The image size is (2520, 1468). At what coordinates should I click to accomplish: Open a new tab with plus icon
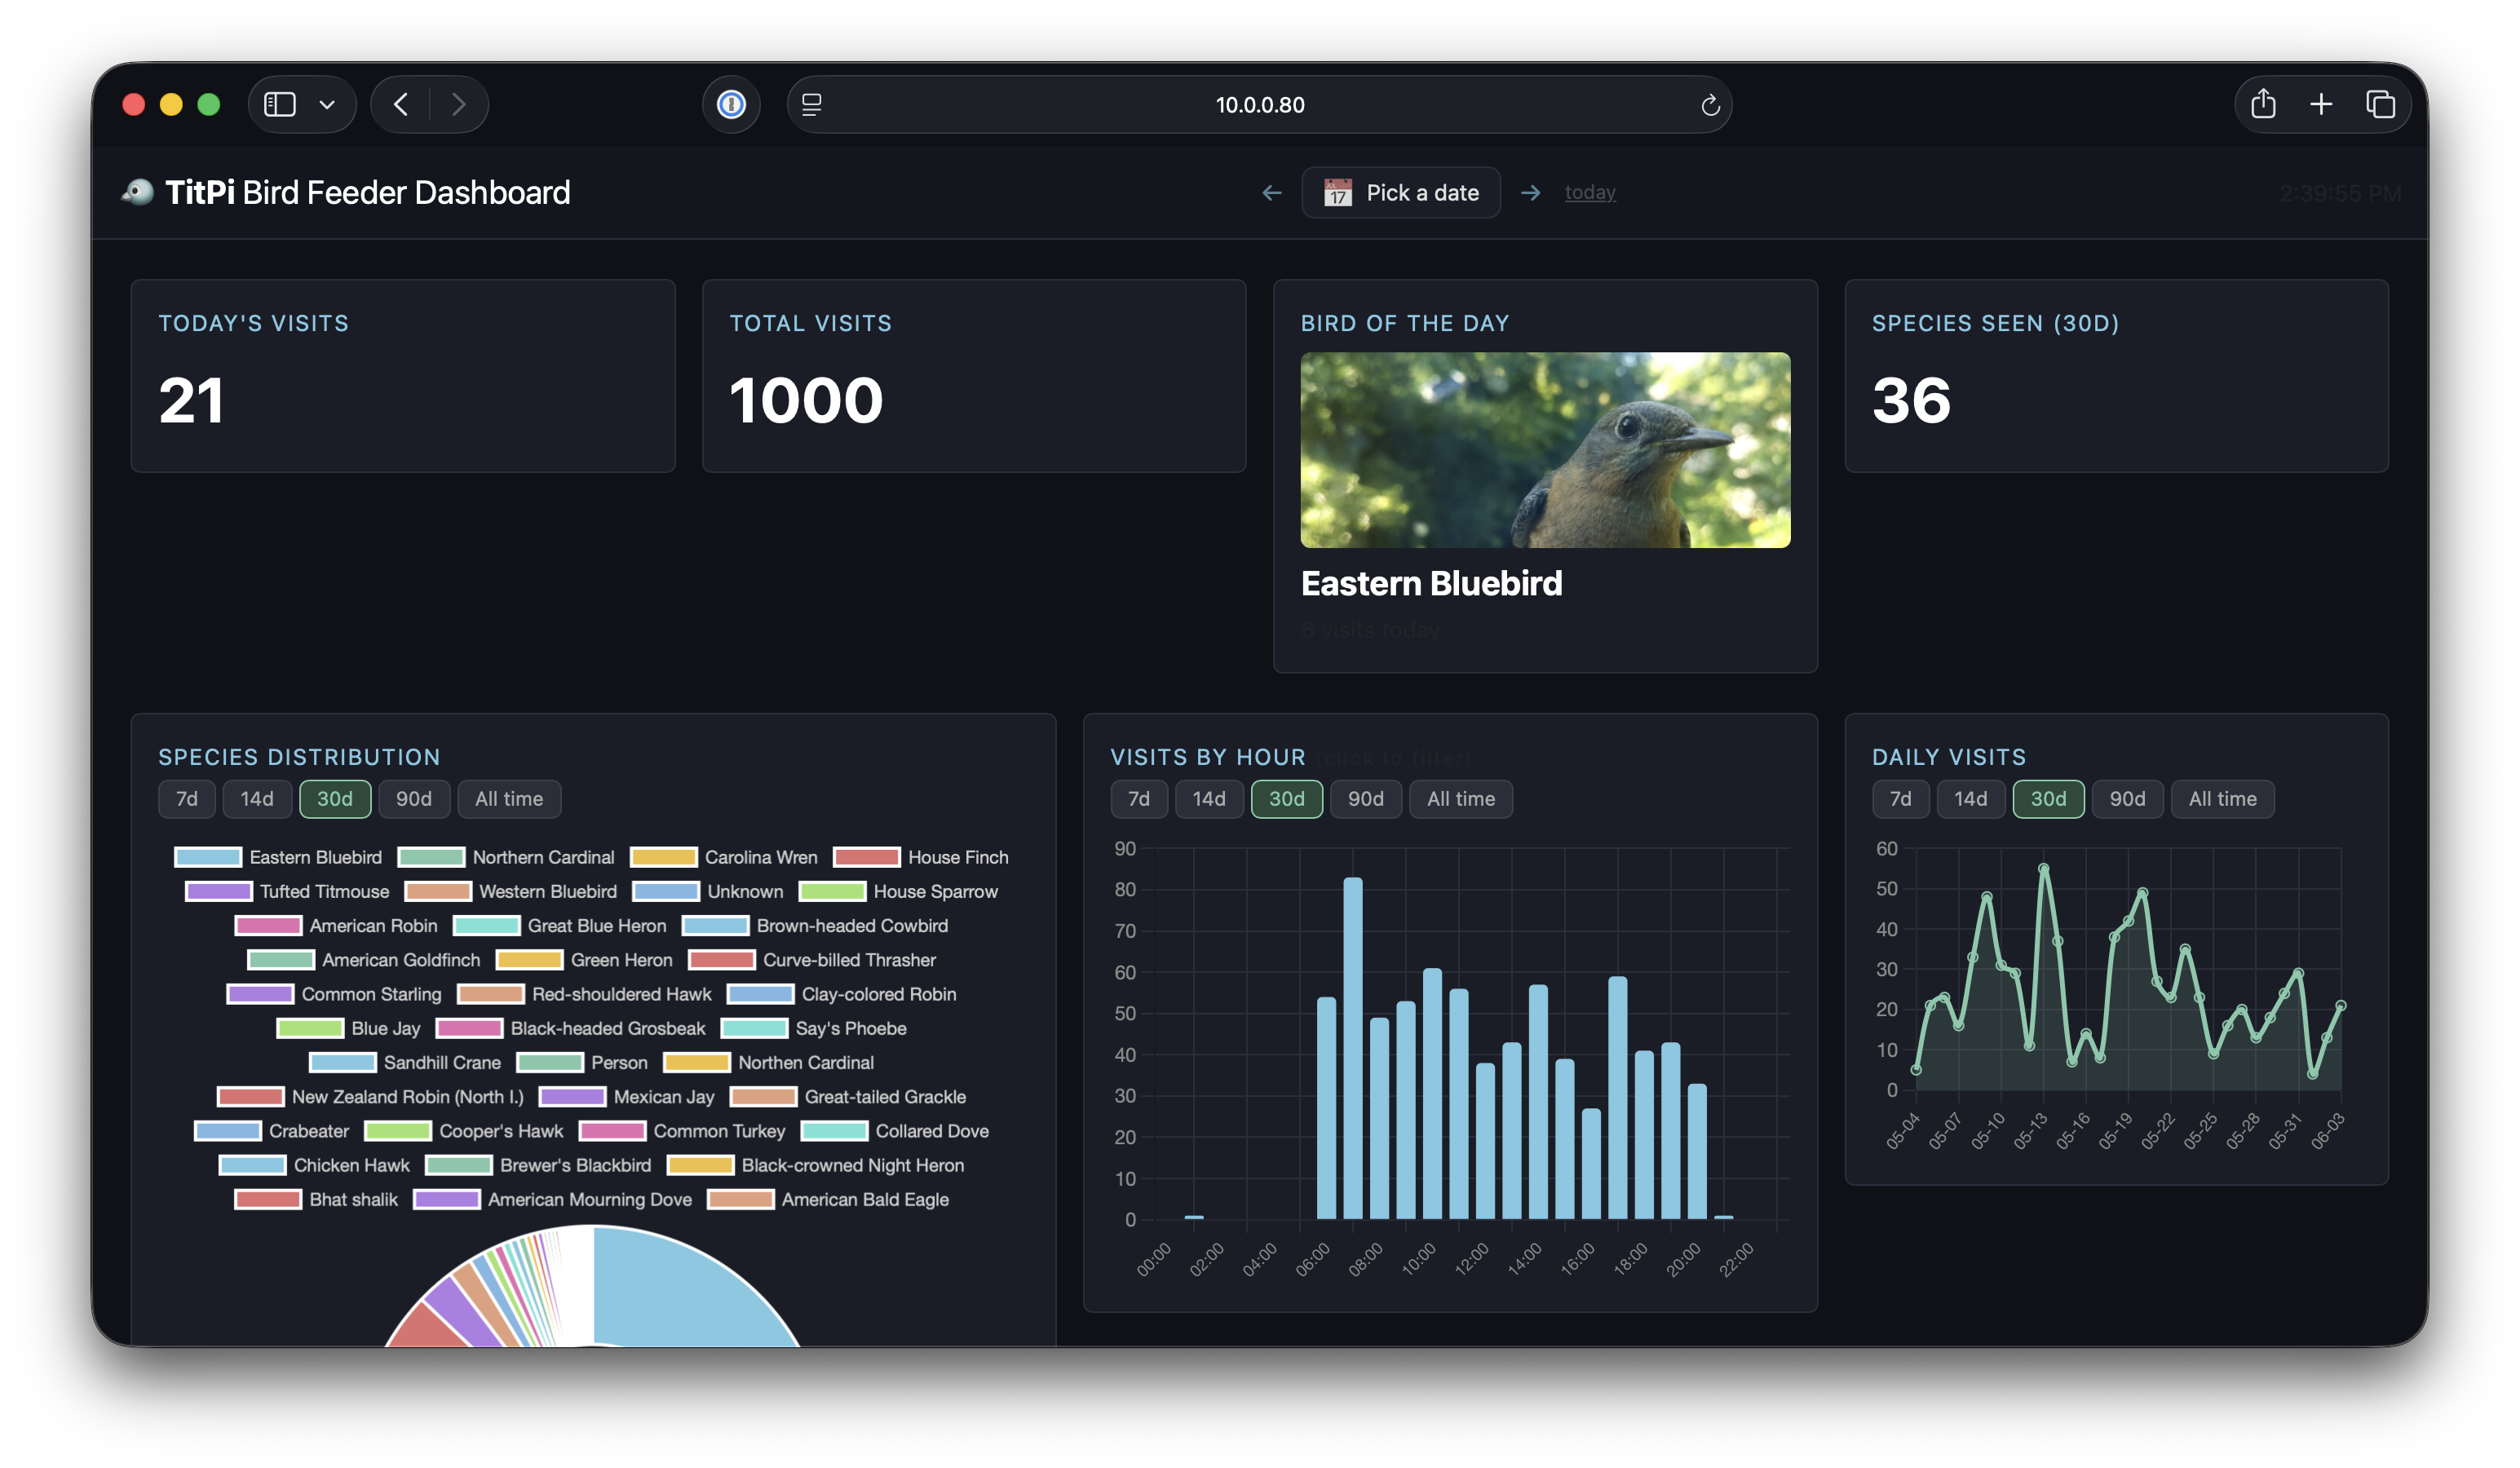tap(2321, 104)
